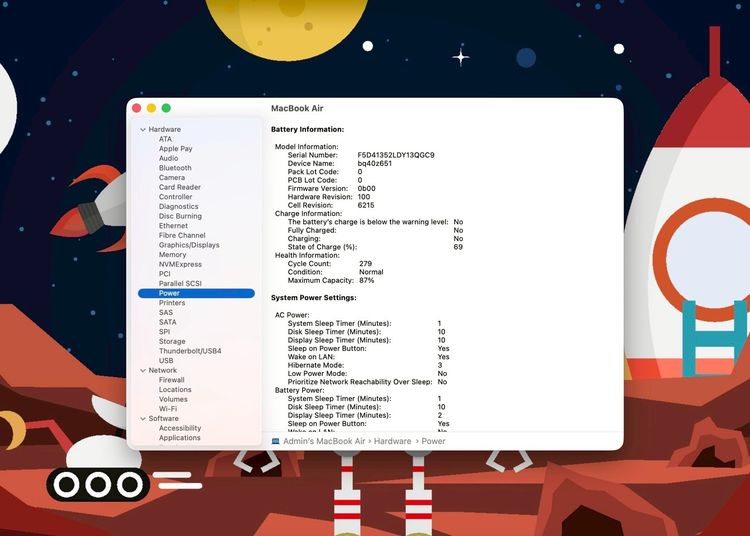Open the Diagnostics entry
The image size is (750, 536).
click(x=178, y=207)
